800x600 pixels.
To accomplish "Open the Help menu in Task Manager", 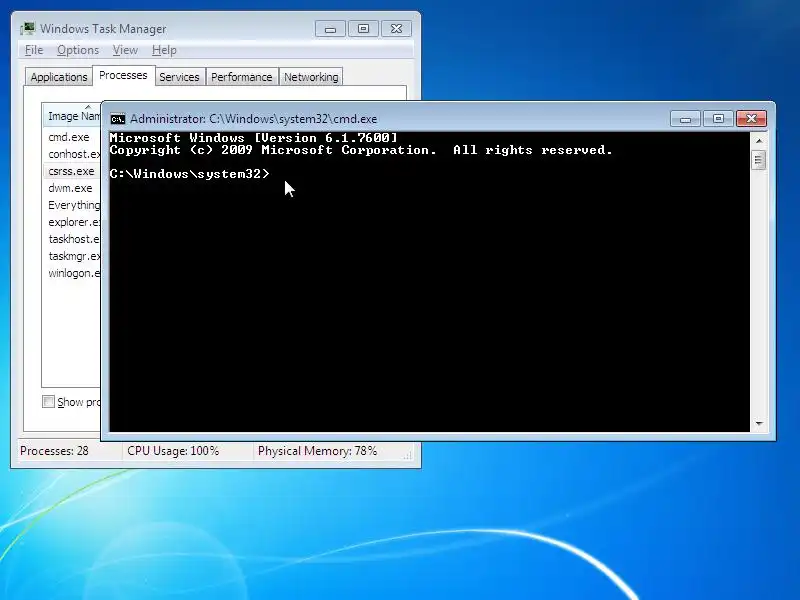I will tap(164, 50).
